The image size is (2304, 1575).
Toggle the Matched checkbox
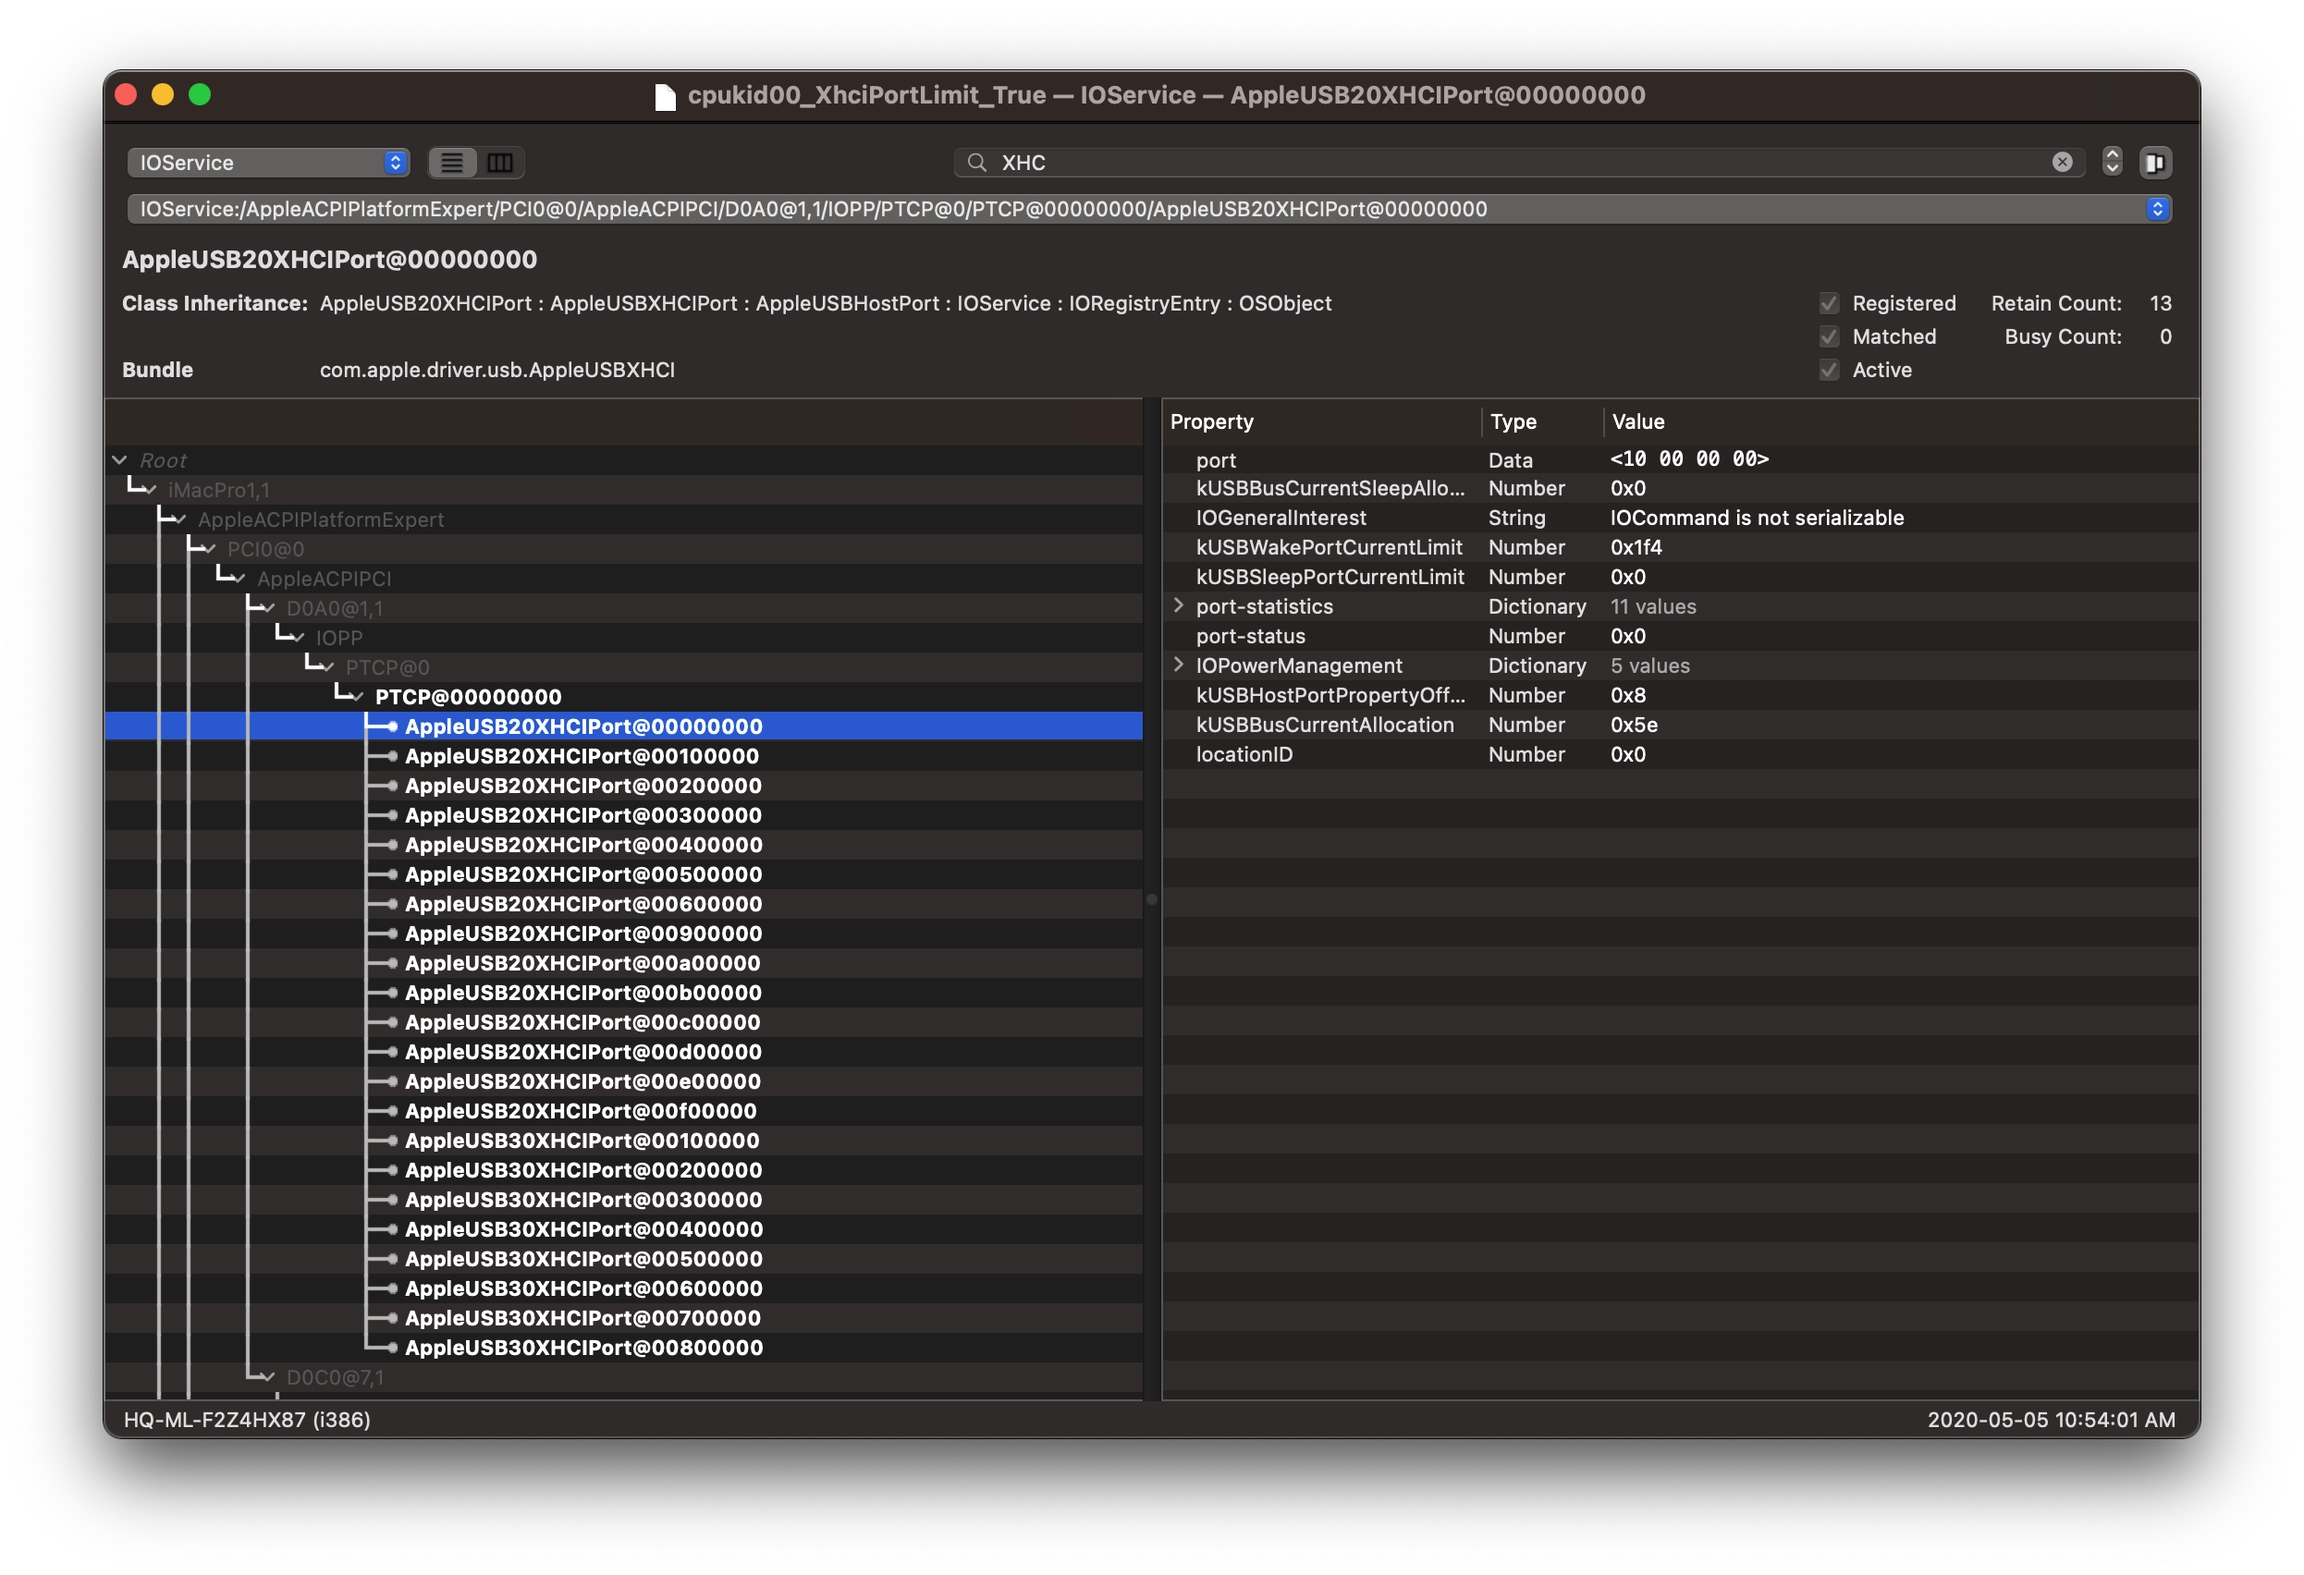(1829, 337)
